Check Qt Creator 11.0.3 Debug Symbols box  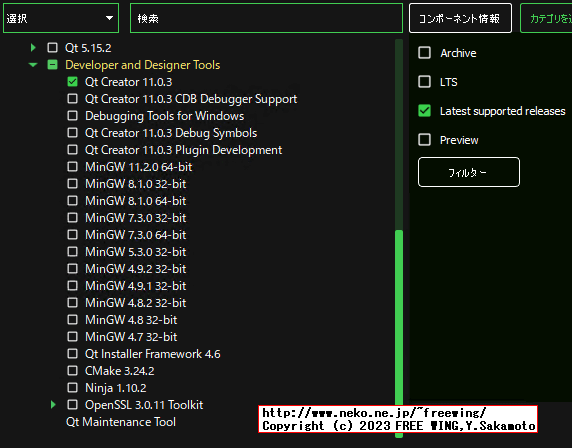pos(73,133)
